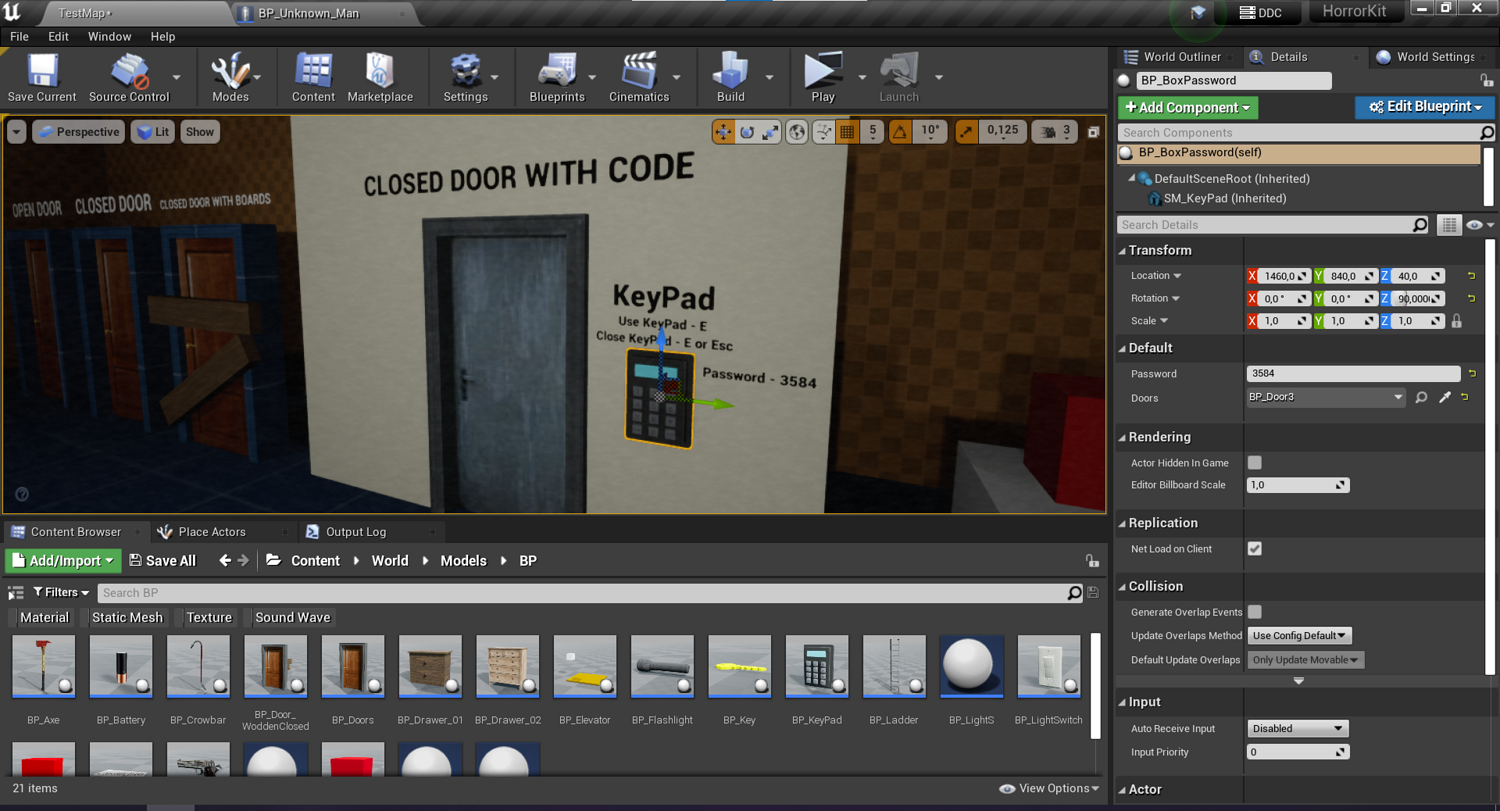Select the translate gizmo mode in viewport
This screenshot has width=1500, height=811.
(x=723, y=131)
